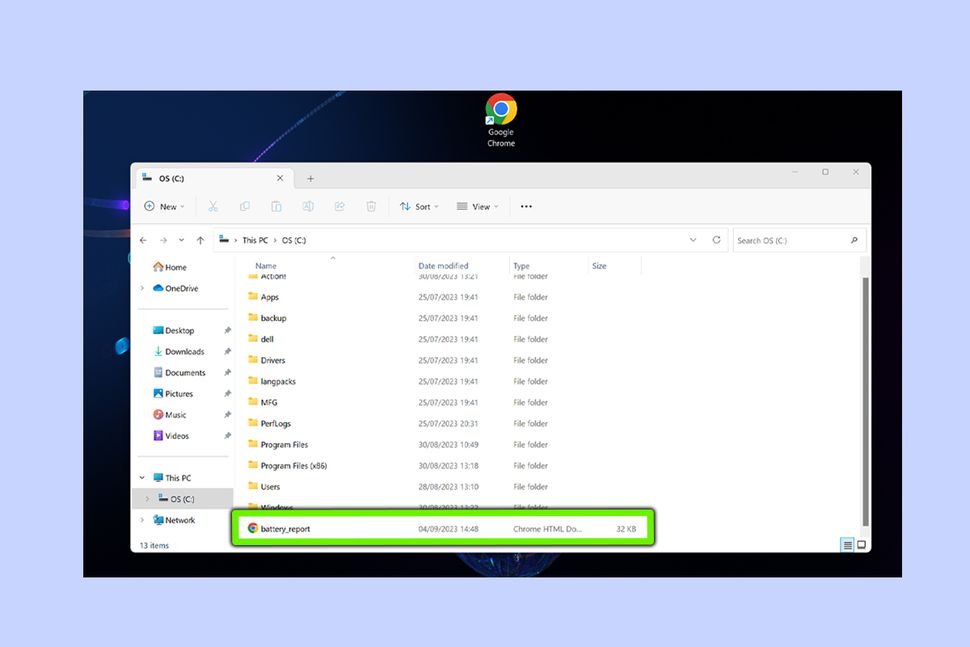Image resolution: width=970 pixels, height=647 pixels.
Task: Switch to large thumbnails view at bottom right
Action: click(861, 545)
